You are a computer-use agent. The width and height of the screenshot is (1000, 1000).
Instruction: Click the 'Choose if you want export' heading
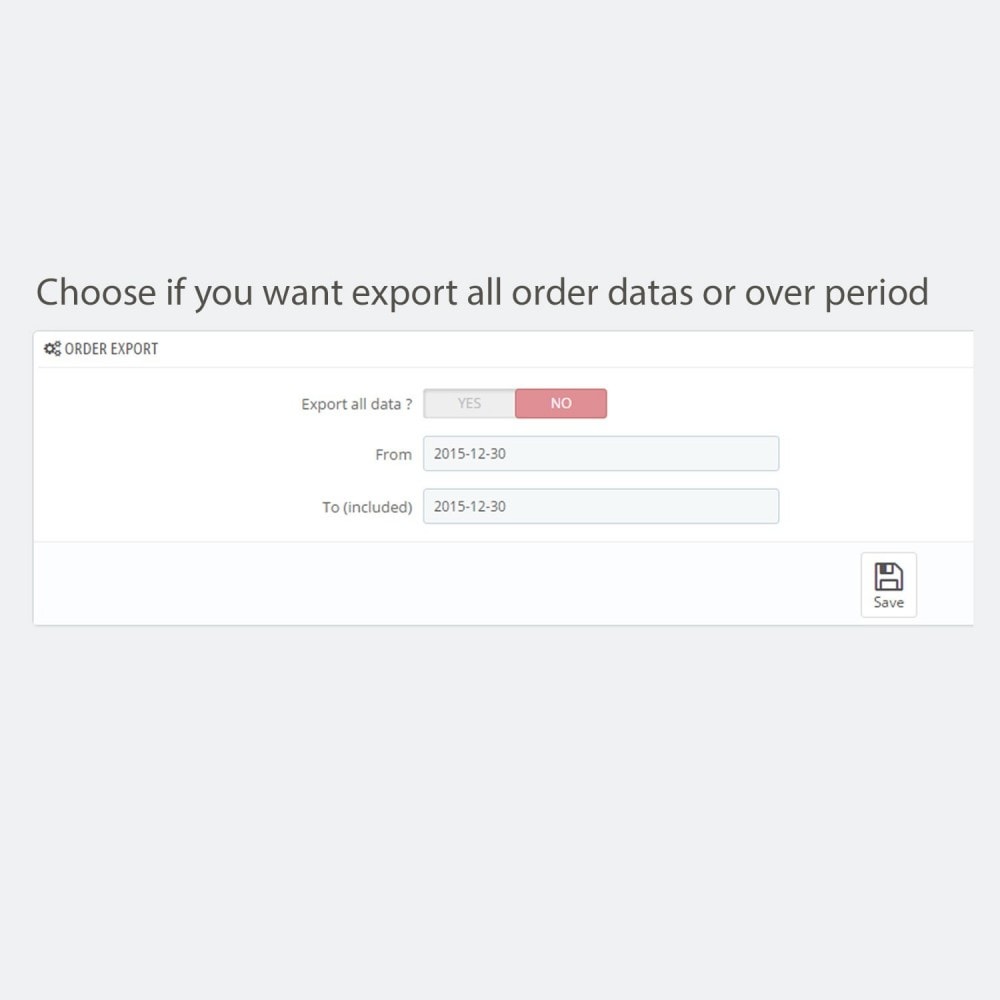(x=482, y=293)
